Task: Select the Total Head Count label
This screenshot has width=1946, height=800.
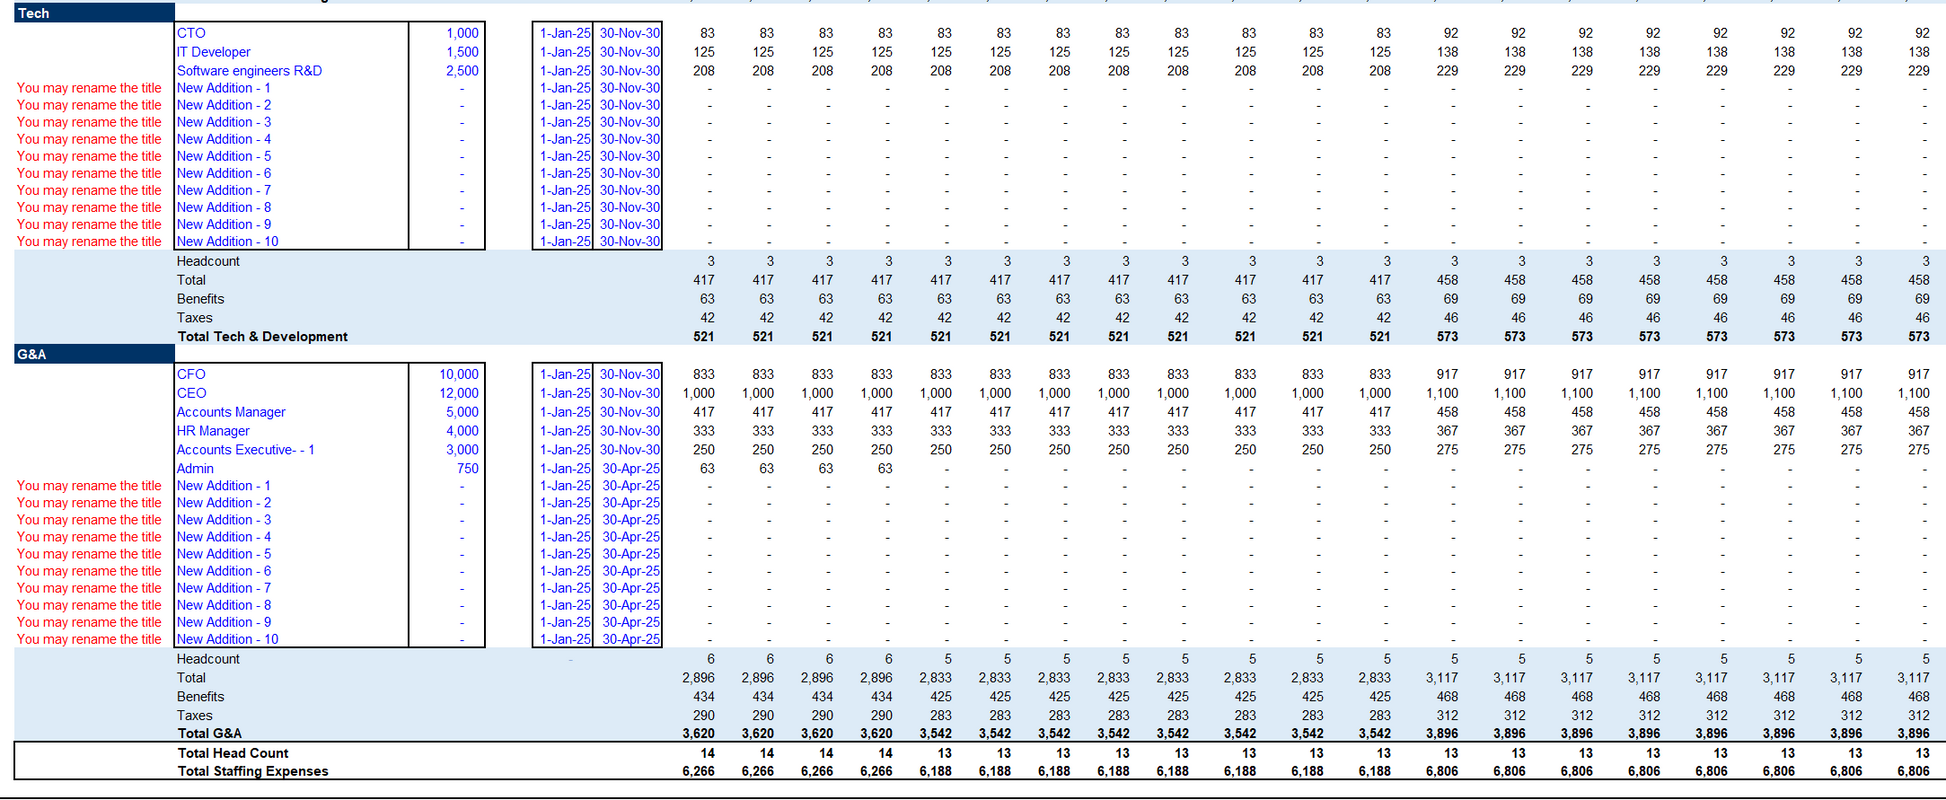Action: (232, 753)
